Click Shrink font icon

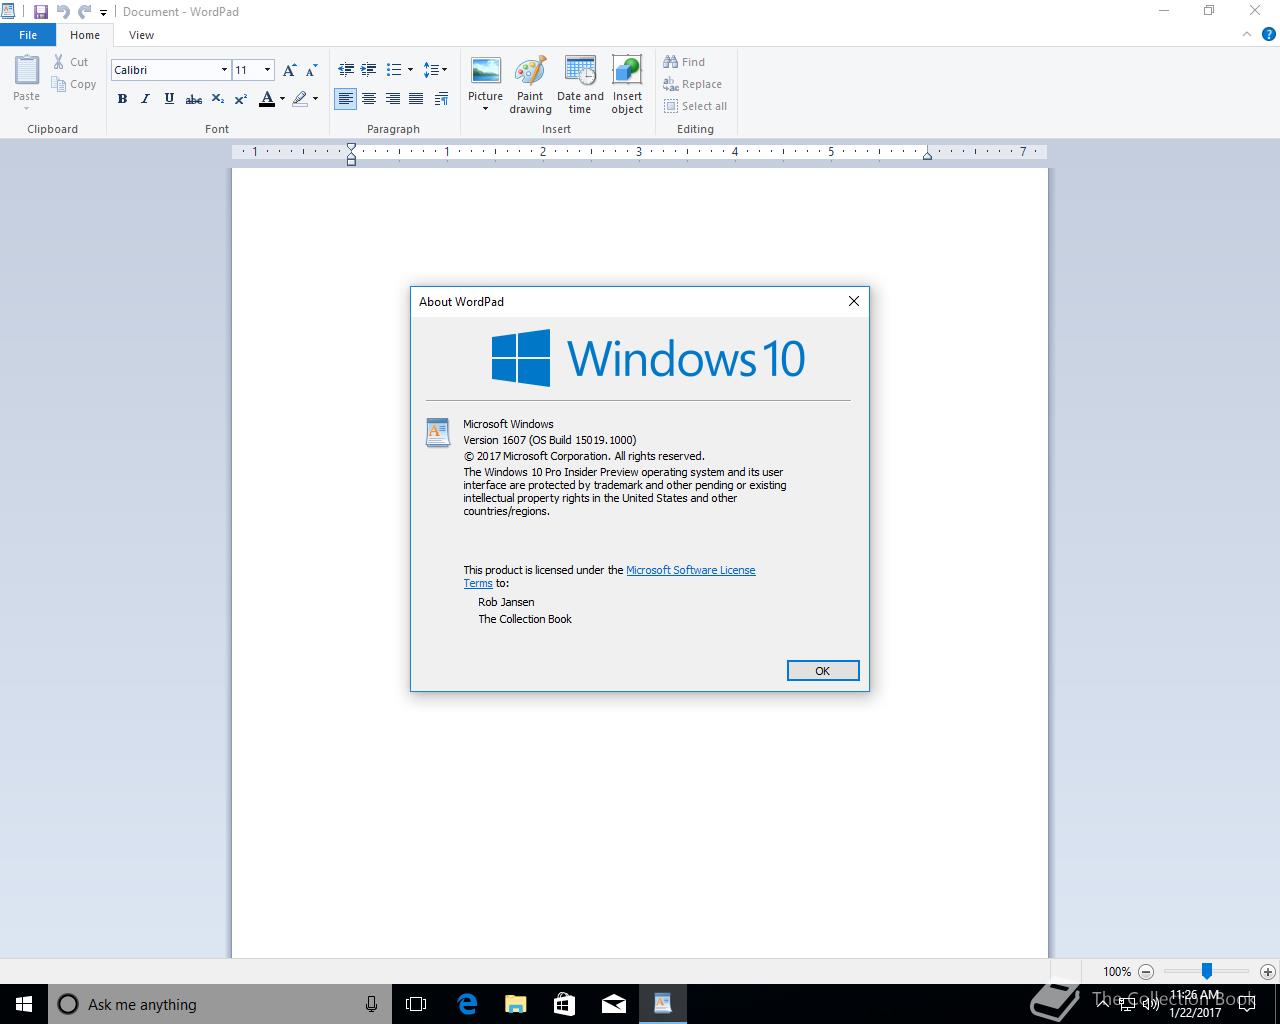tap(311, 70)
